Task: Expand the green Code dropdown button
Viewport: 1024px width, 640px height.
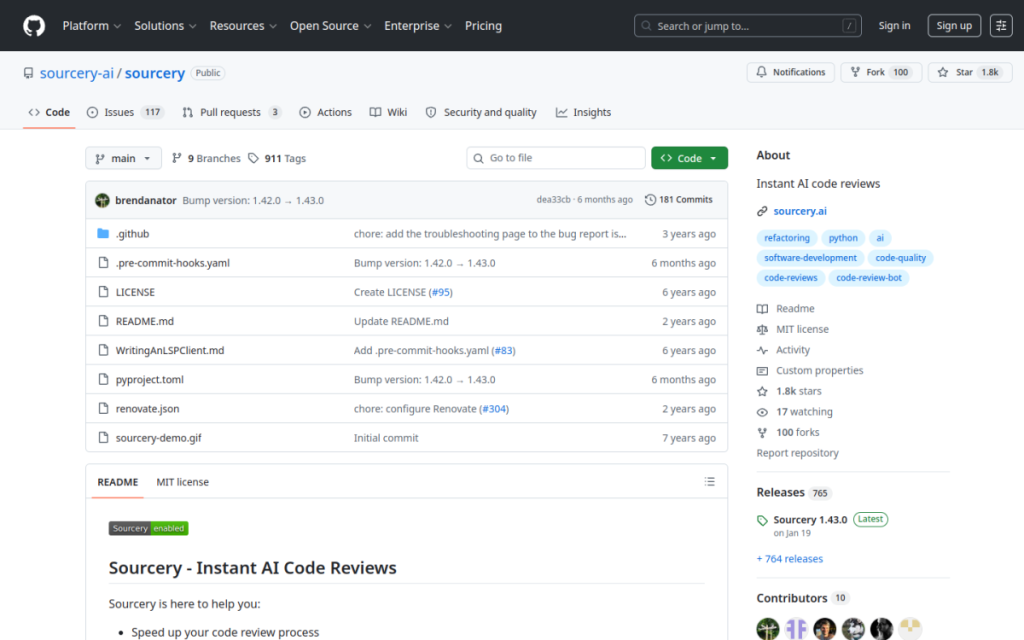Action: coord(689,158)
